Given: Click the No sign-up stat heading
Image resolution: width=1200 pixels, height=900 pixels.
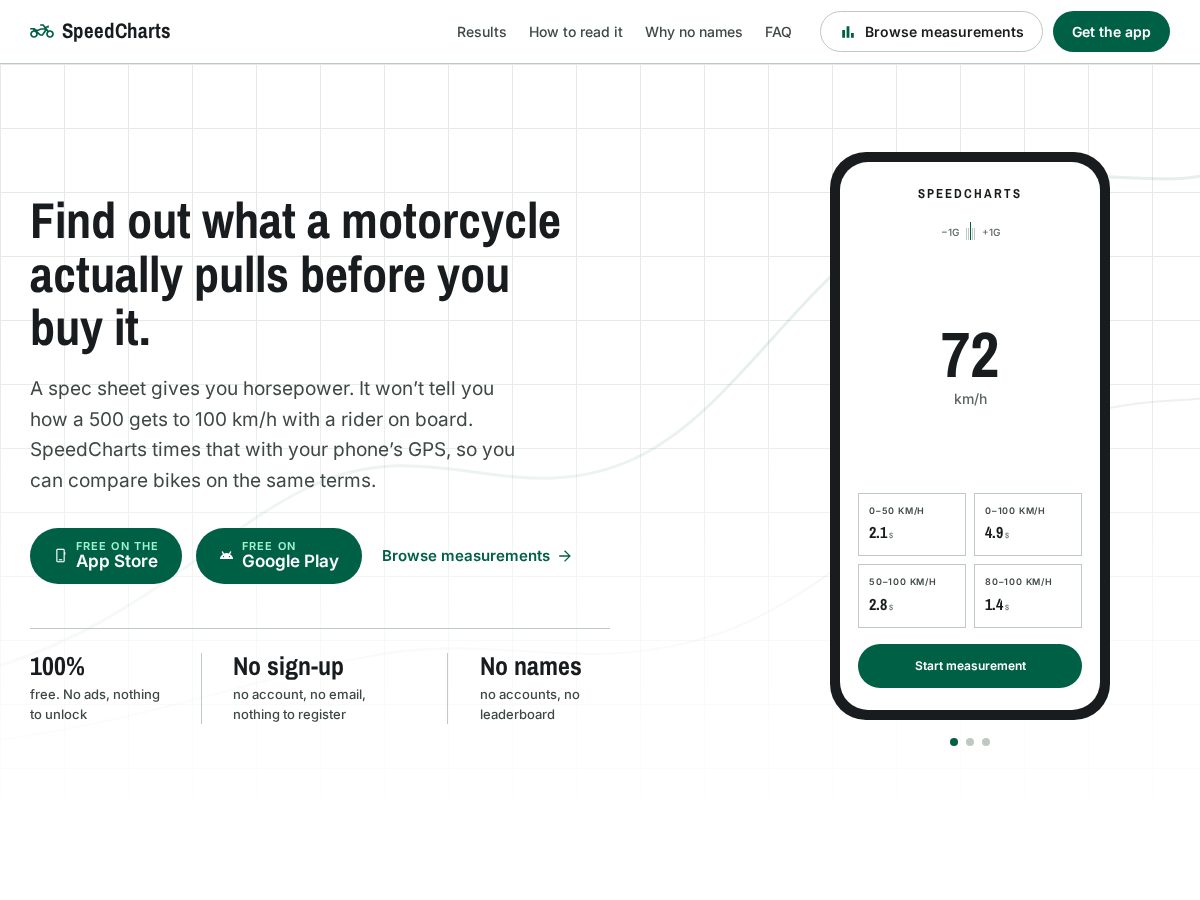Looking at the screenshot, I should [288, 667].
